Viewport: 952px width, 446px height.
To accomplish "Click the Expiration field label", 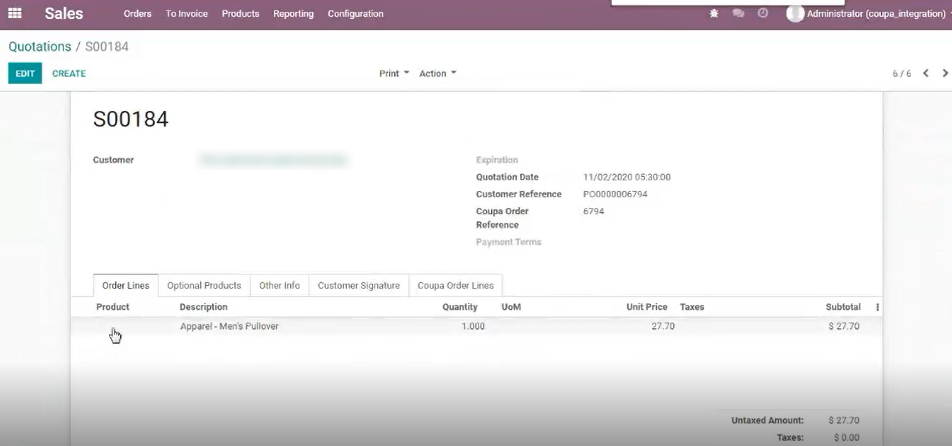I will (497, 160).
